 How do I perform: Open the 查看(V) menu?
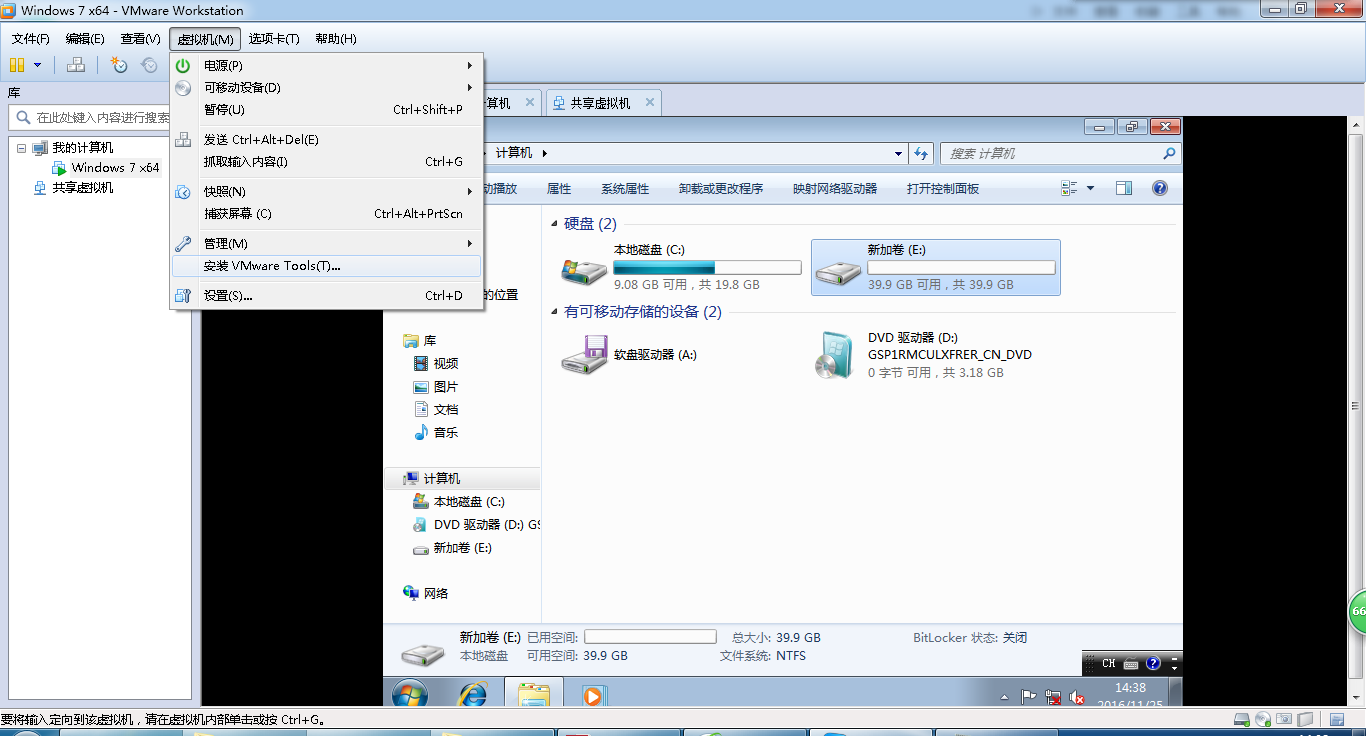[x=140, y=39]
